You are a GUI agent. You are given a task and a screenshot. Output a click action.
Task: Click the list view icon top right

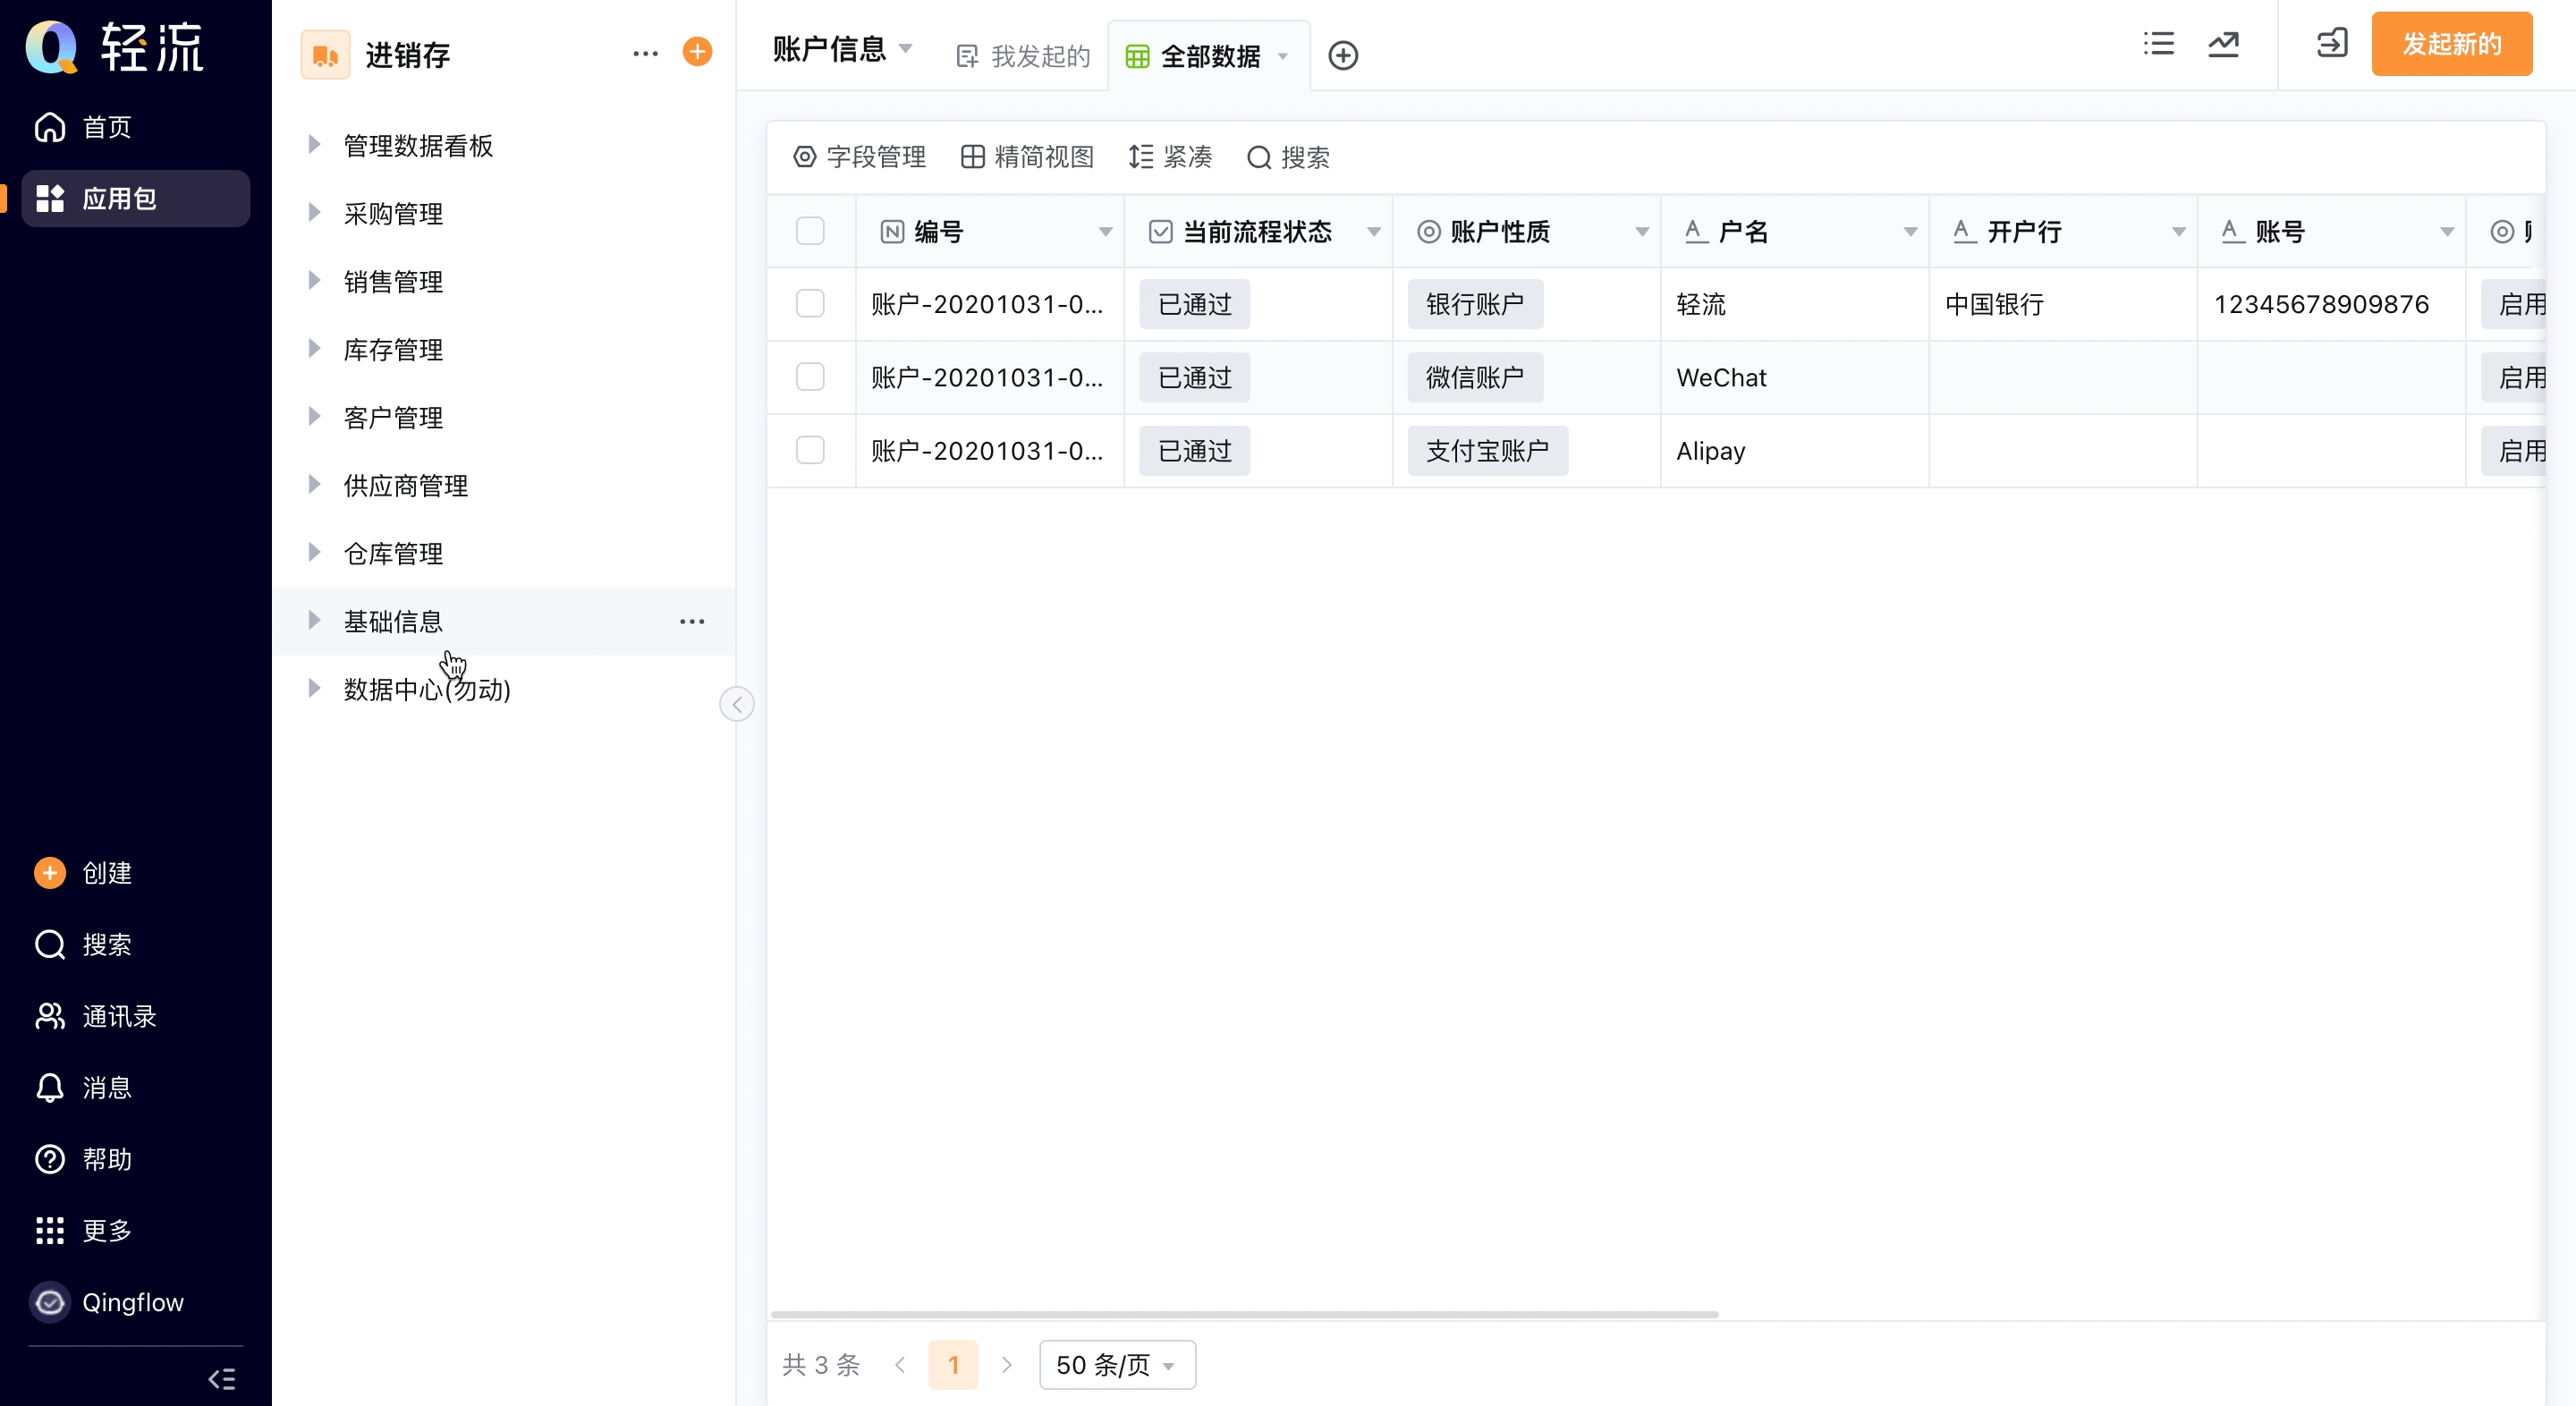coord(2159,44)
